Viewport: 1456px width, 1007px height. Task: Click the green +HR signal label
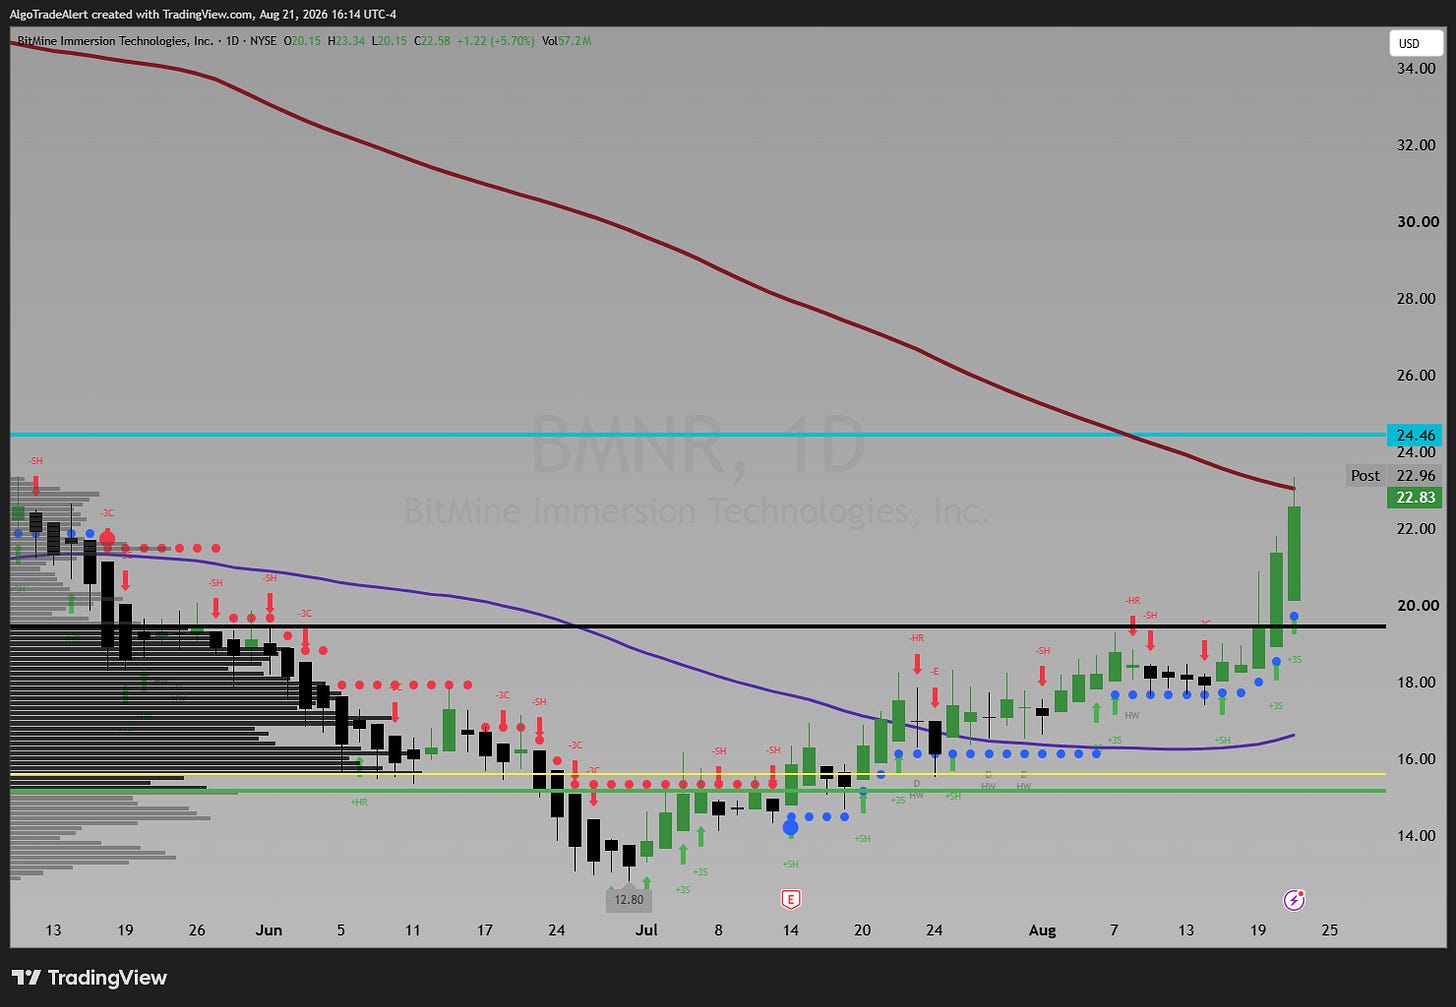click(359, 802)
